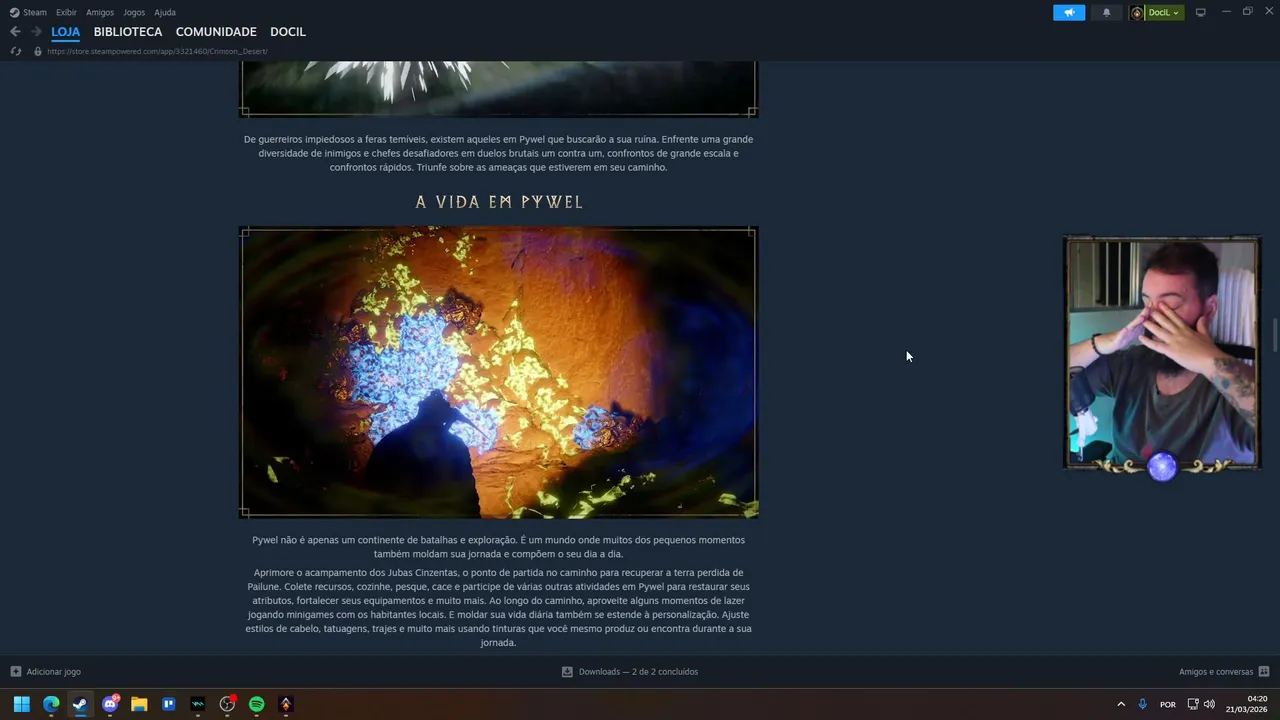Click Adicionar jogo
The image size is (1280, 720).
coord(54,672)
